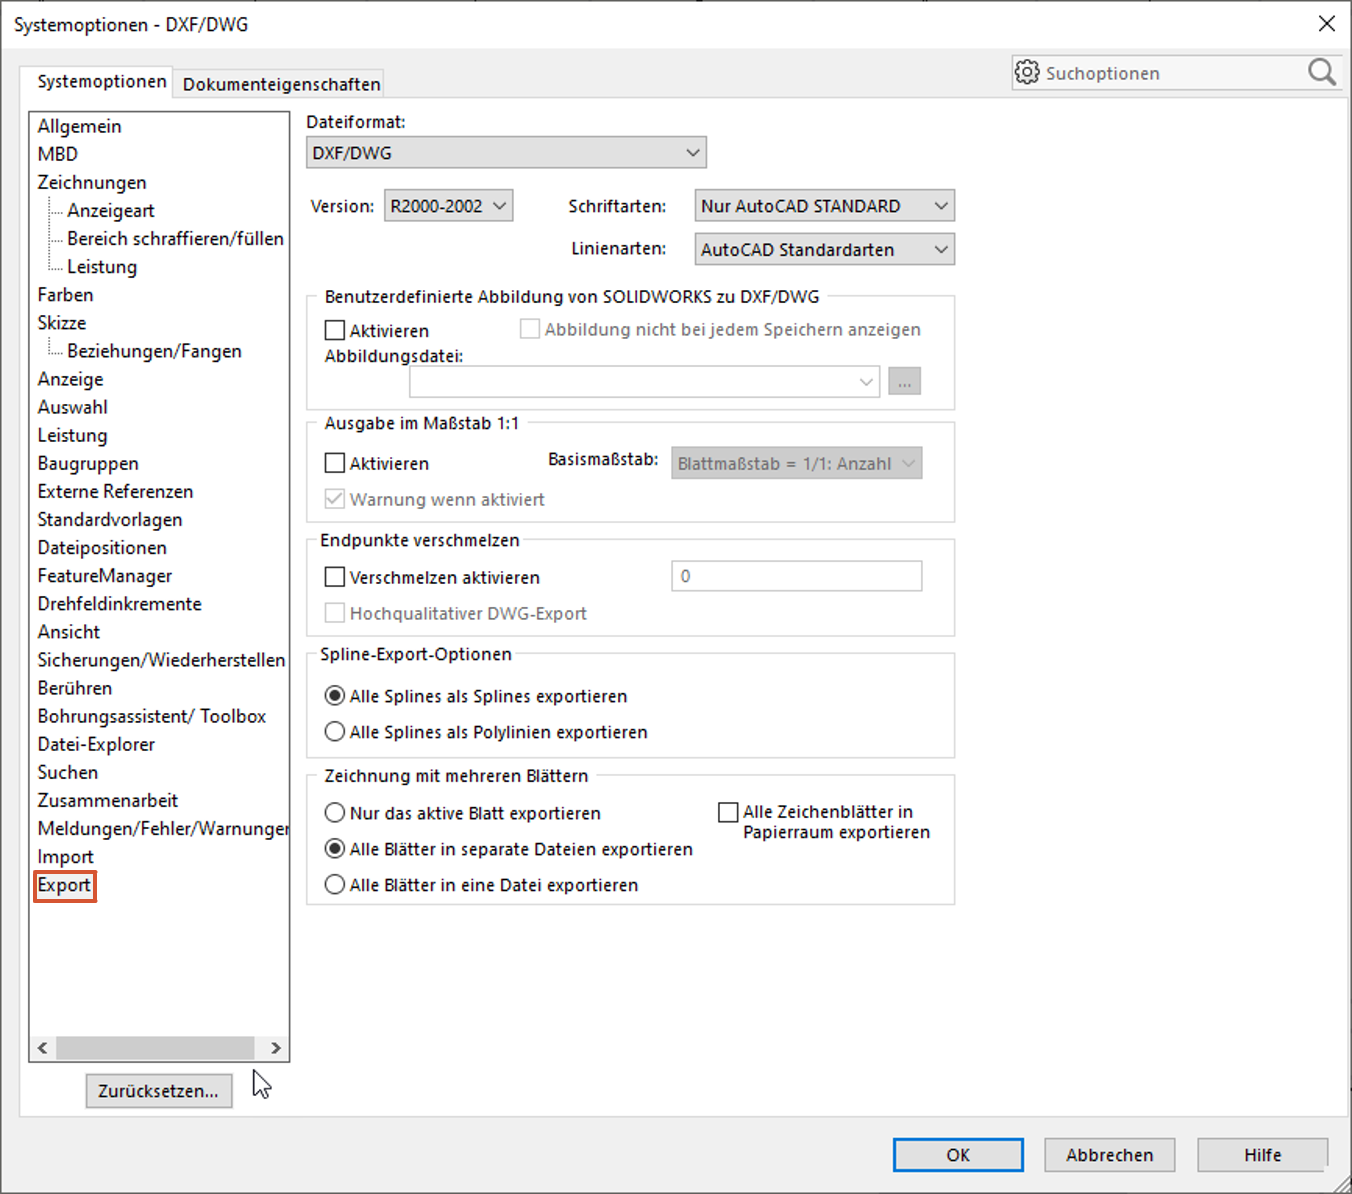
Task: Open the Dateiformat DXF/DWG dropdown
Action: 506,153
